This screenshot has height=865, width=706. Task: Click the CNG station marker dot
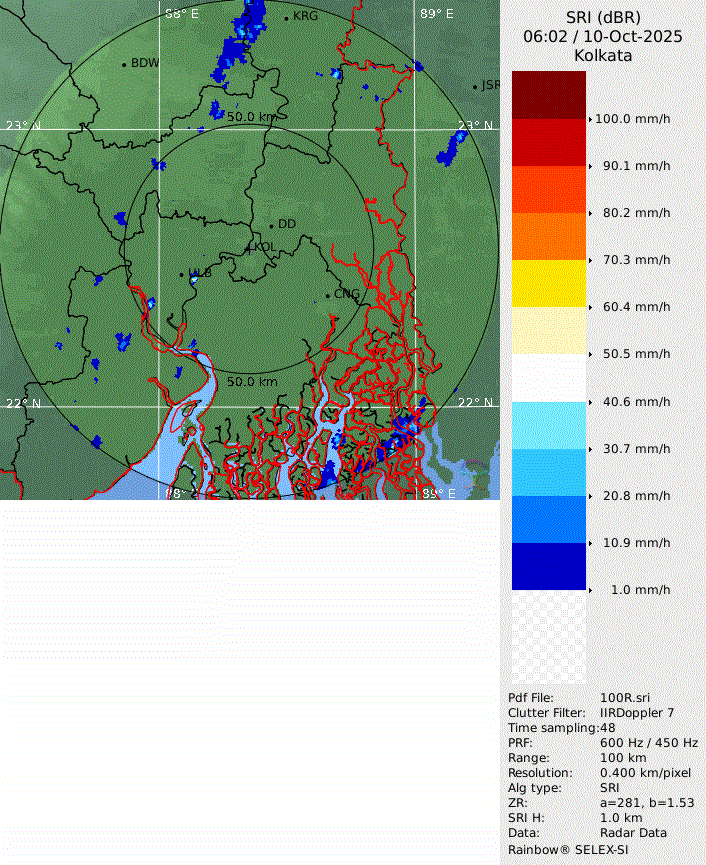327,295
